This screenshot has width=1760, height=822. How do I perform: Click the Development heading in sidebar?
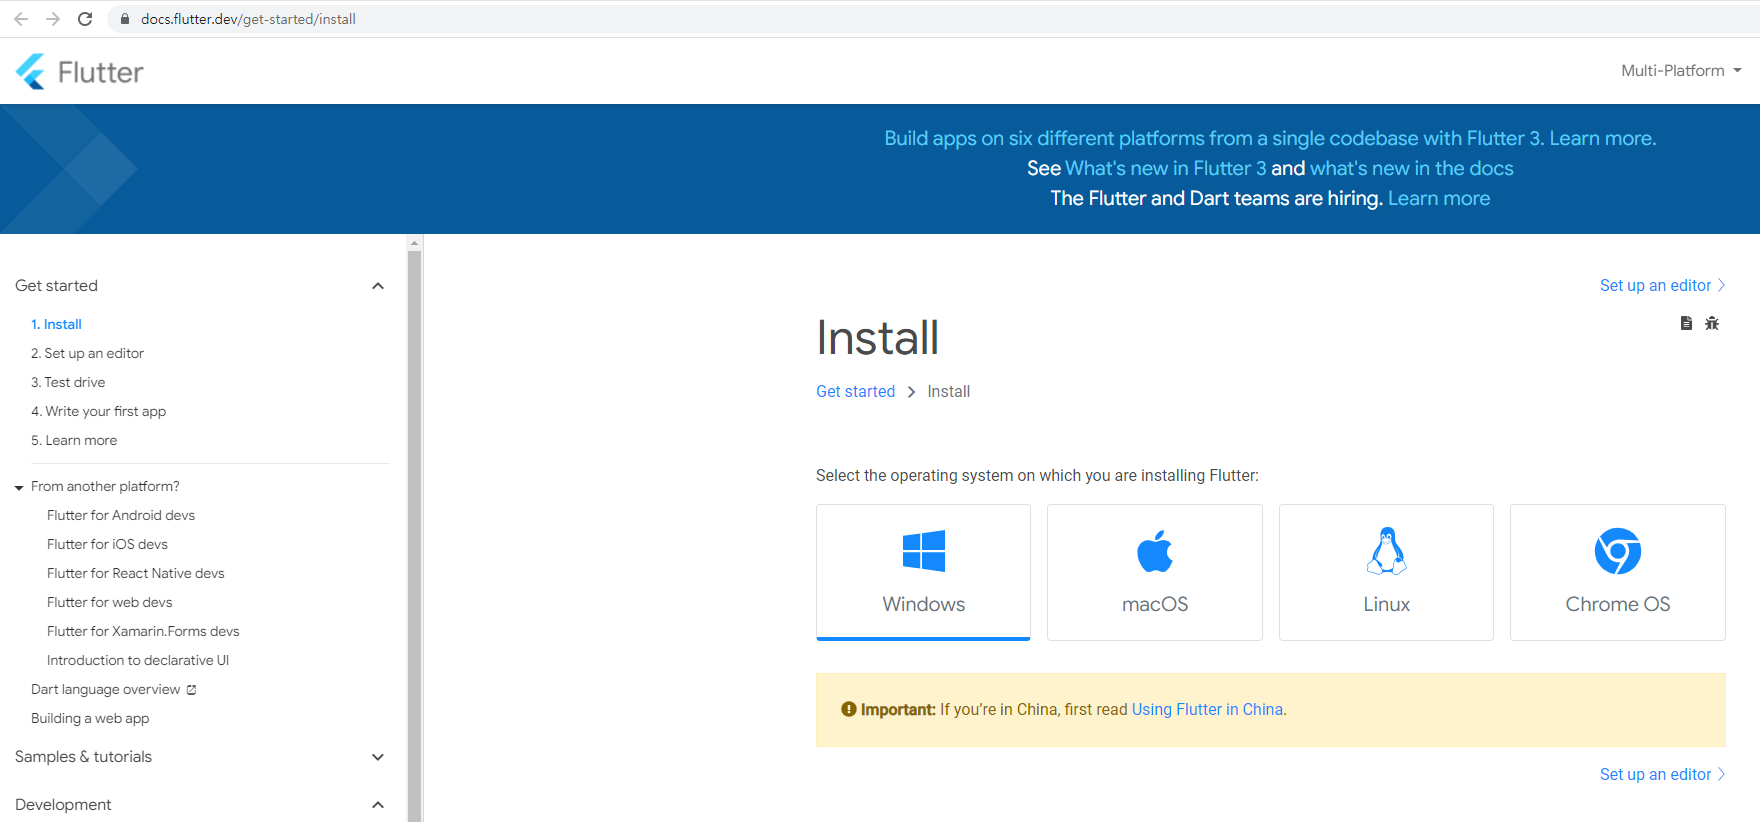(x=63, y=805)
